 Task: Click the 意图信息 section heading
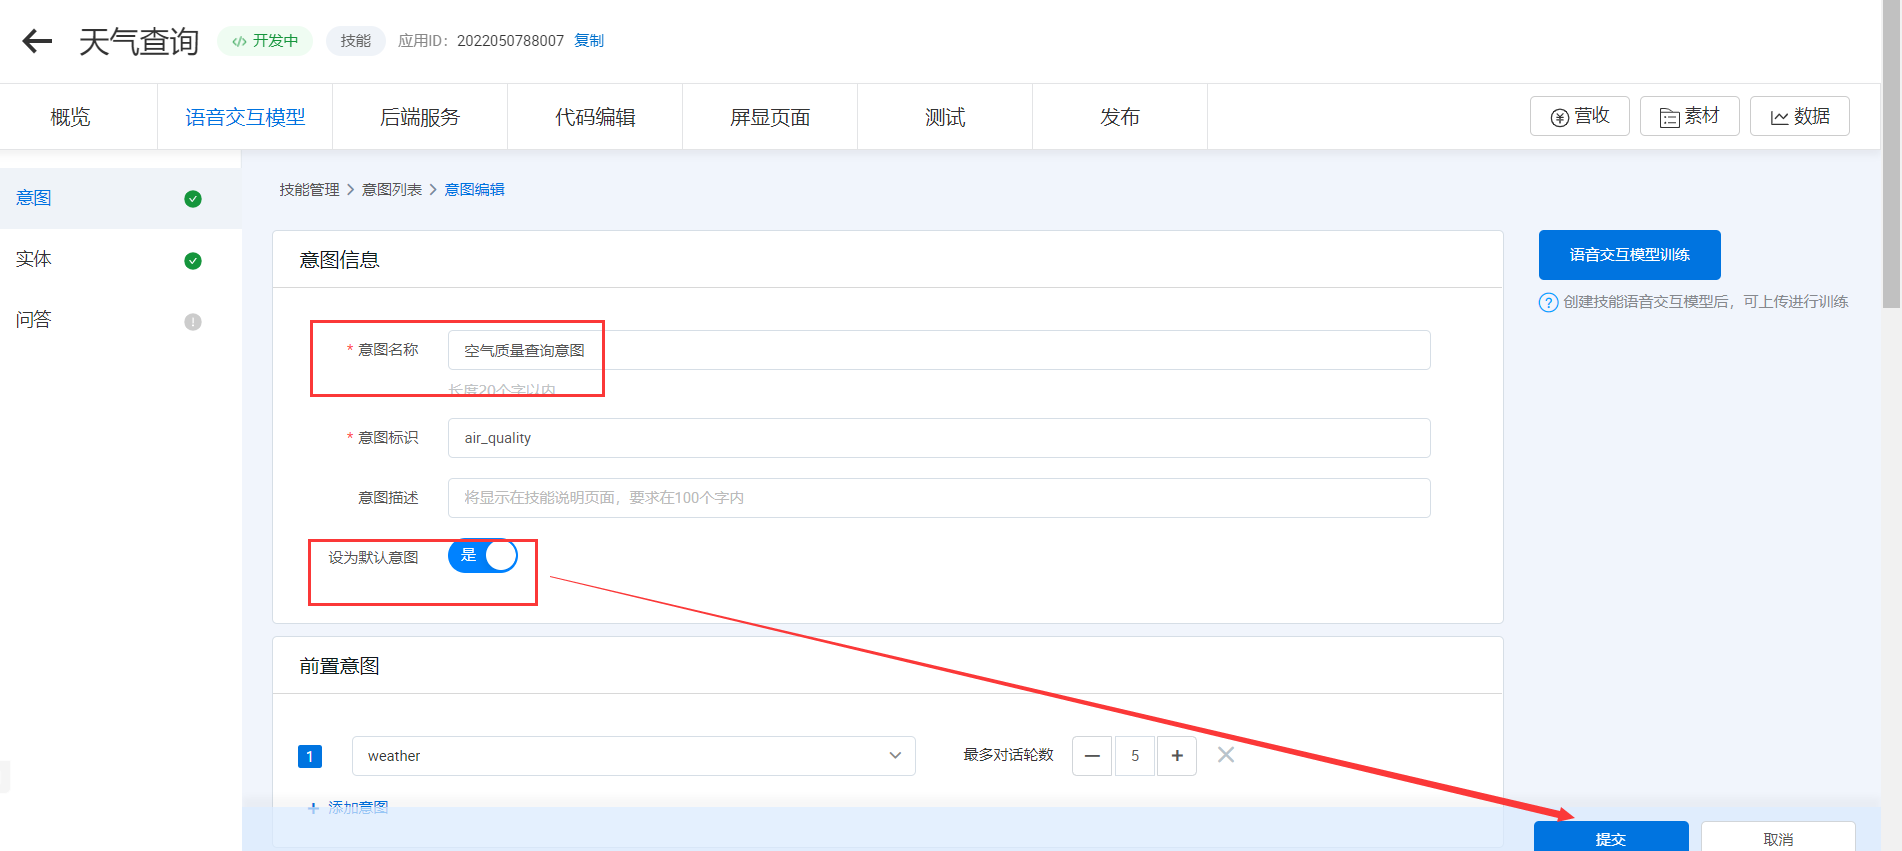[340, 260]
